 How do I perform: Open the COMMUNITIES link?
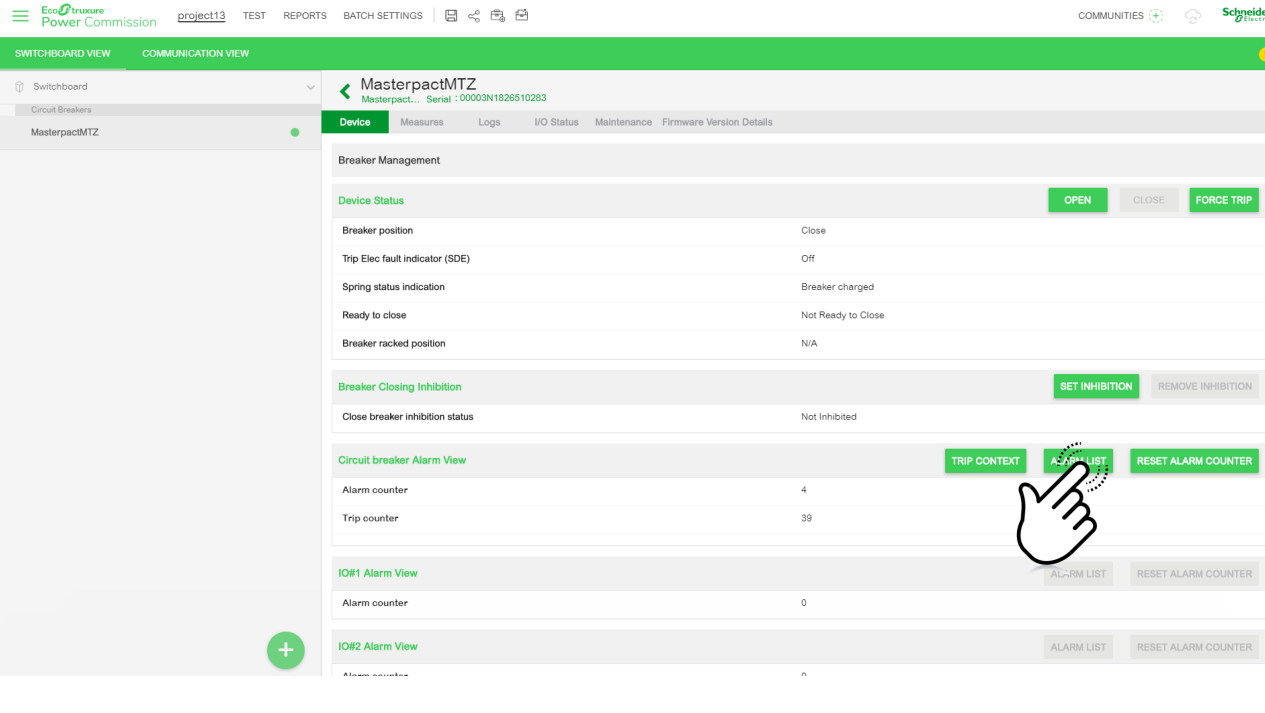coord(1111,16)
